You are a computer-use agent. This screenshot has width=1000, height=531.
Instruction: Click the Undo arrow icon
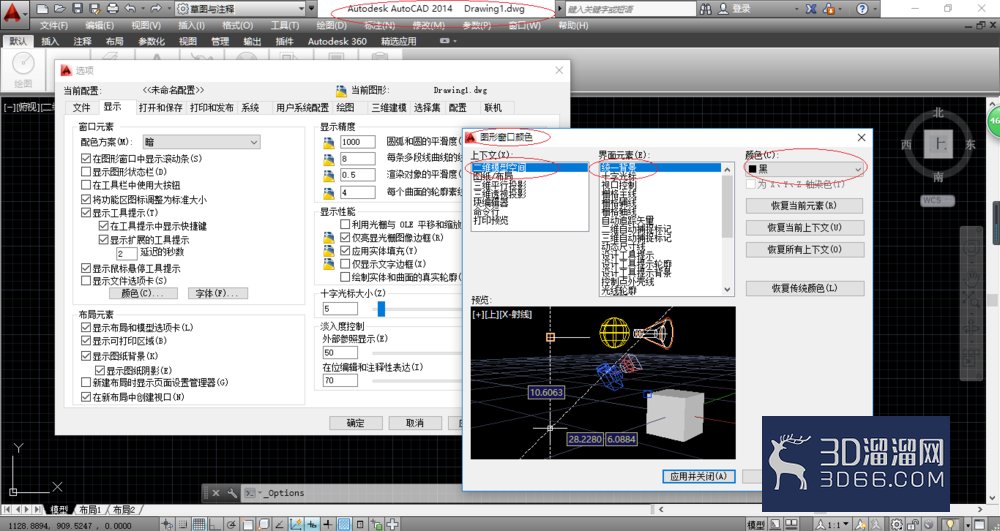(x=130, y=9)
